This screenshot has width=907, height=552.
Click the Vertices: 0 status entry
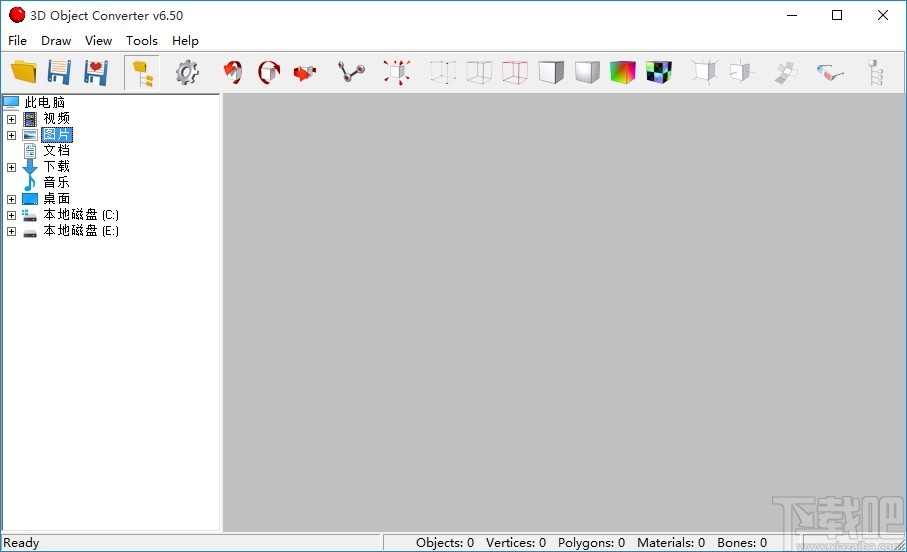[516, 543]
